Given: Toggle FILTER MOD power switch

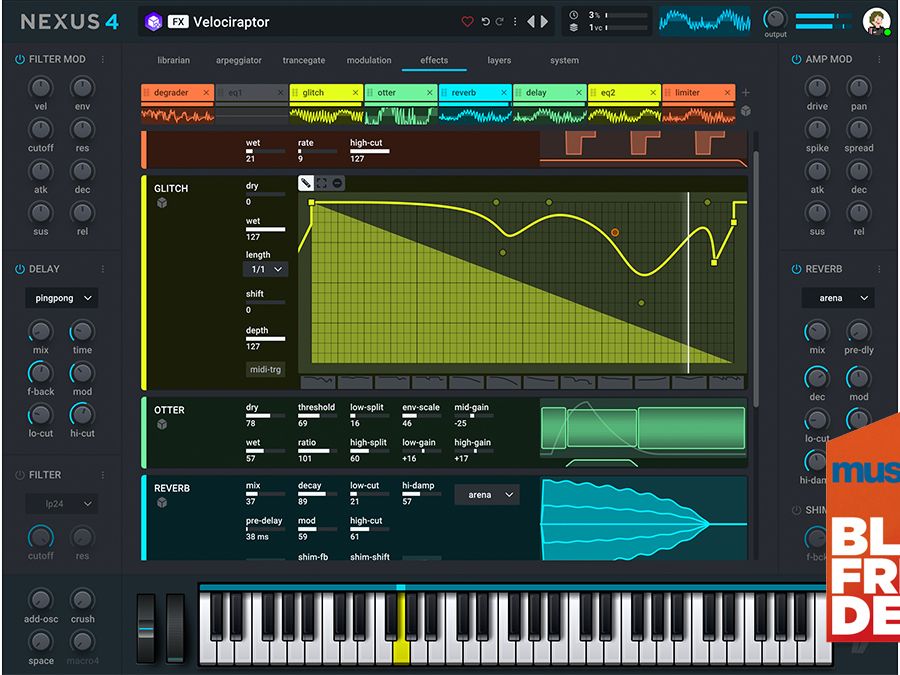Looking at the screenshot, I should pos(20,59).
